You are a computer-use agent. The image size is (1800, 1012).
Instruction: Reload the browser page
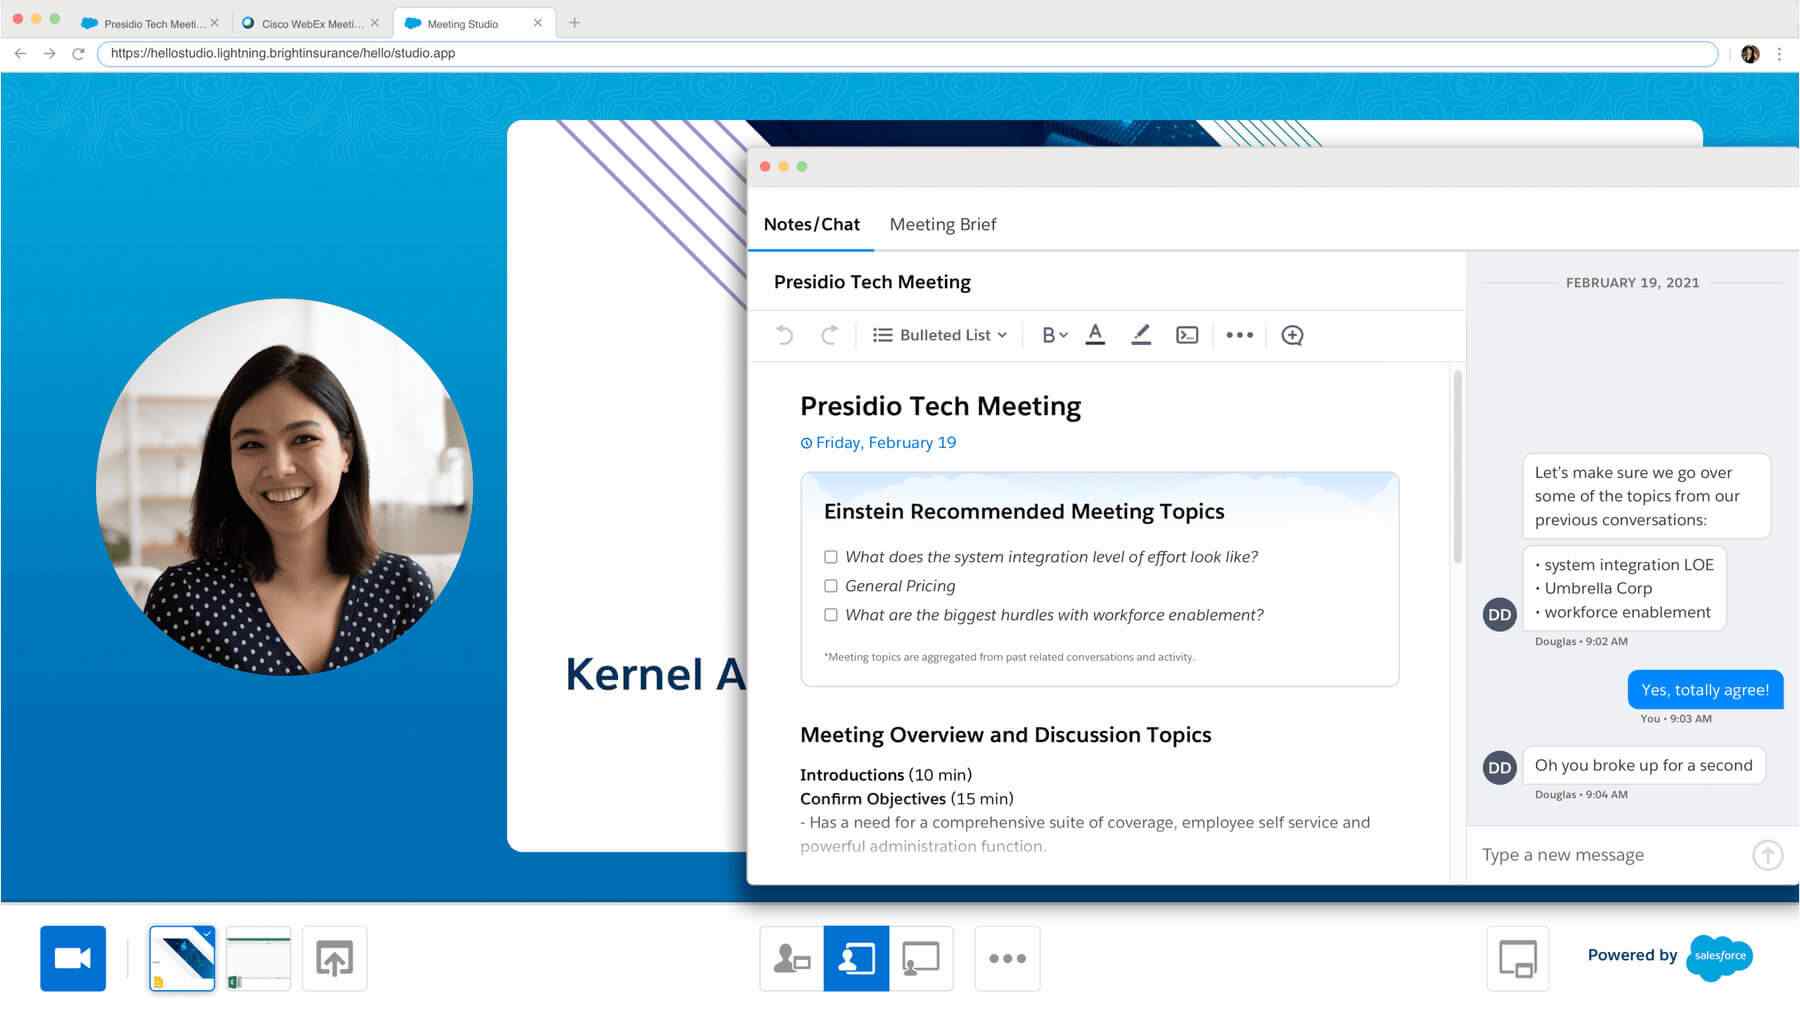[78, 53]
